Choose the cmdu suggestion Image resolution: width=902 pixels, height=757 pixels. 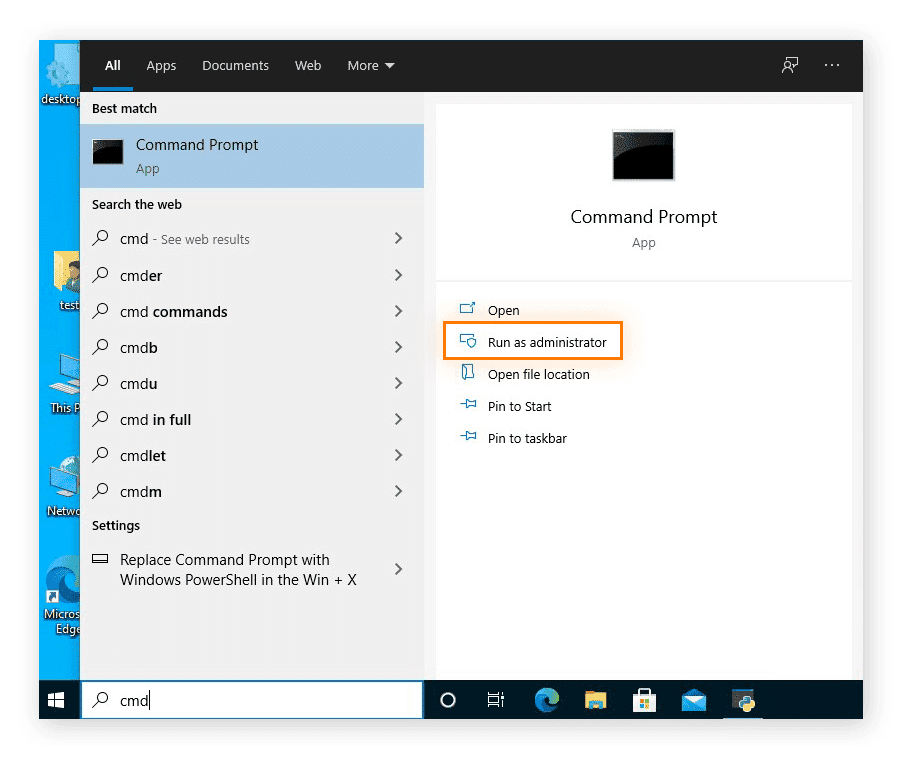coord(252,383)
